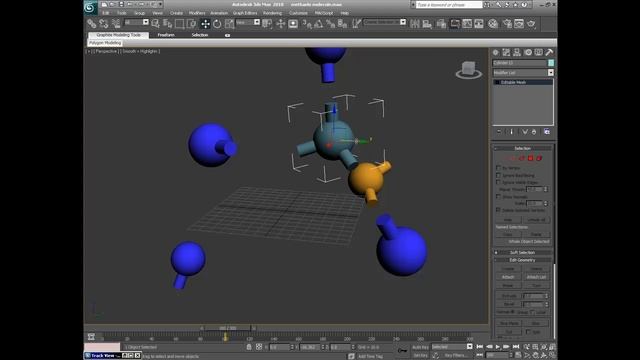Select Local normal radio button
Screen dimensions: 640x360
pyautogui.click(x=533, y=312)
